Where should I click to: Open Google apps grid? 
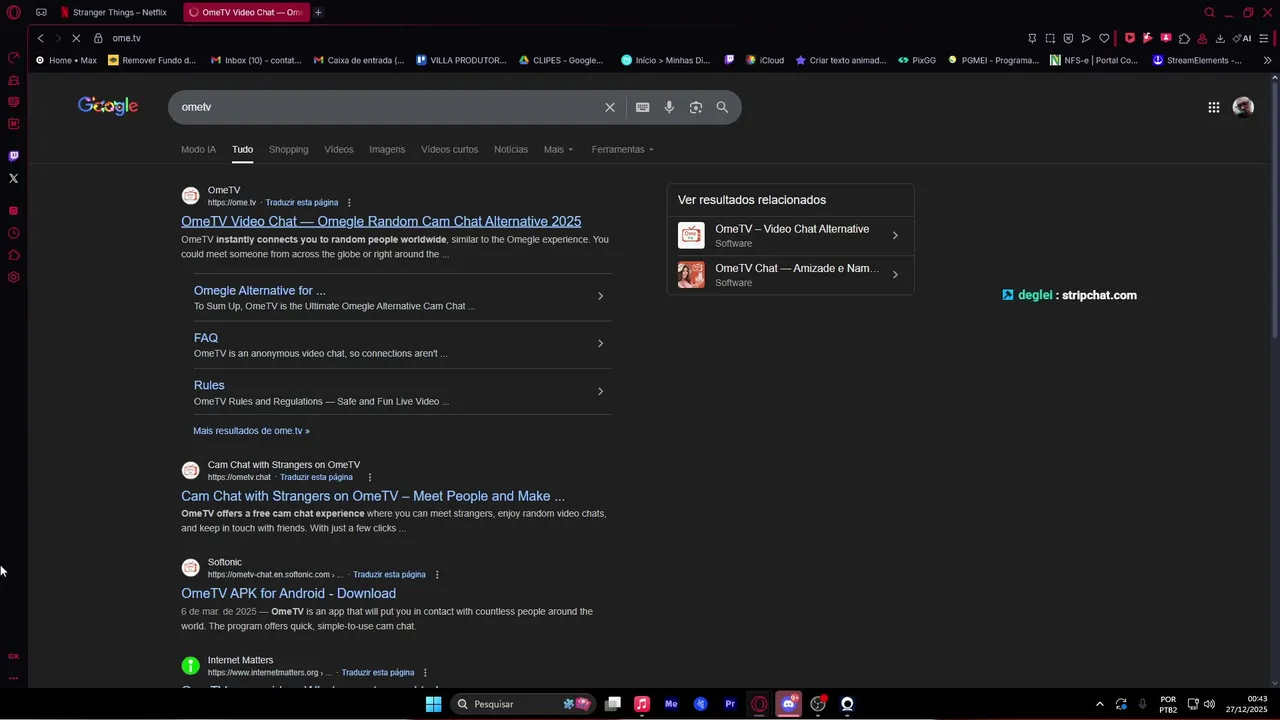(1213, 107)
